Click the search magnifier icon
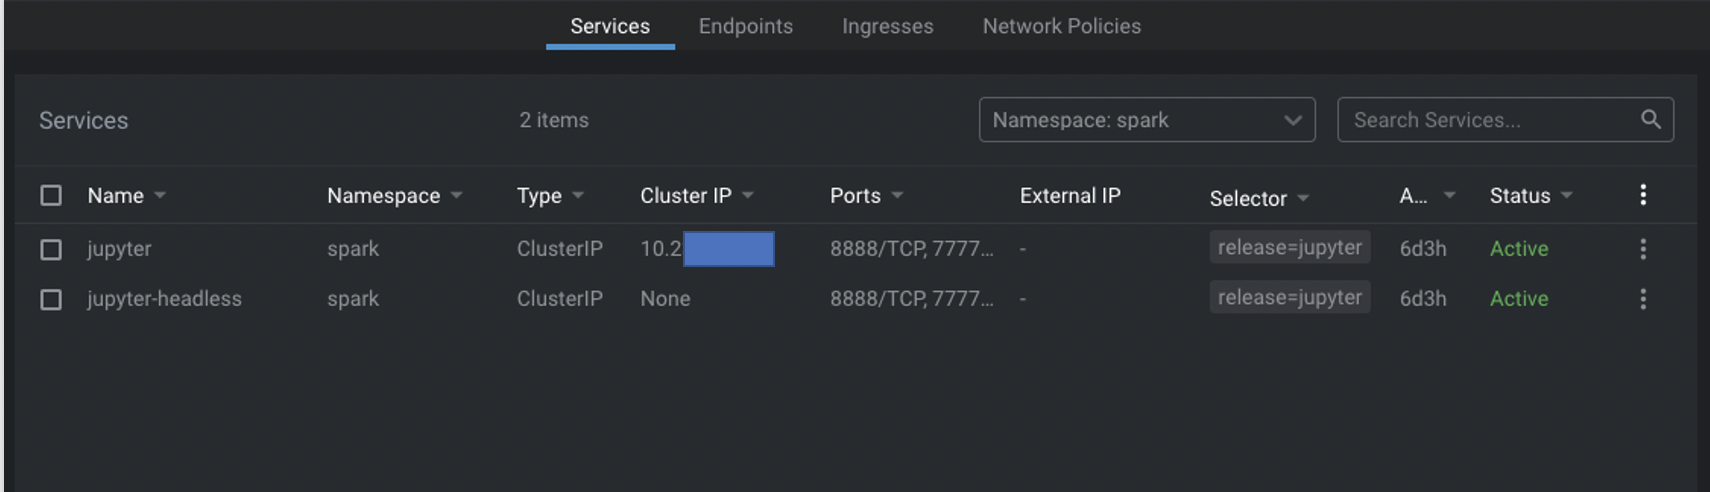Screen dimensions: 1710x492 [x=1650, y=120]
